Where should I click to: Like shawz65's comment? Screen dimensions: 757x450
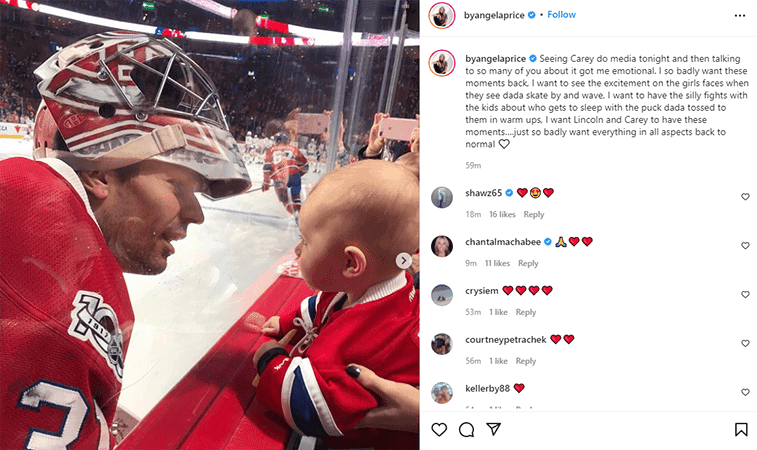pos(745,197)
